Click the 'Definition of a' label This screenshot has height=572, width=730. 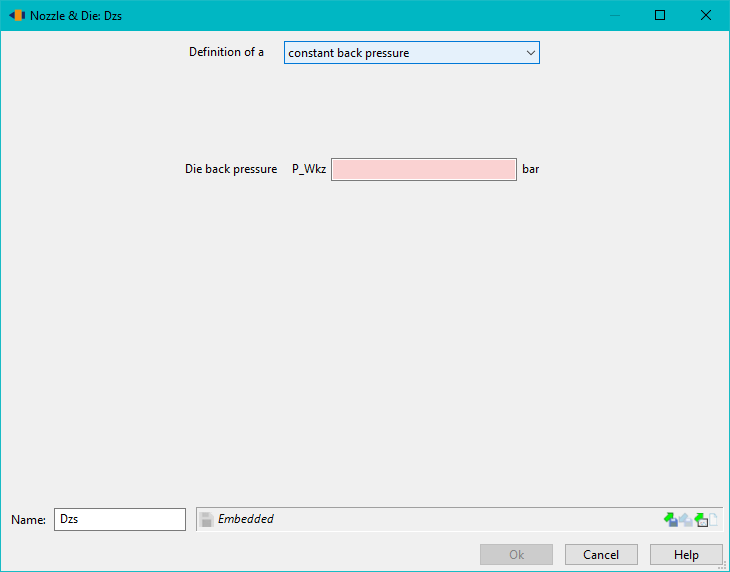pyautogui.click(x=226, y=52)
